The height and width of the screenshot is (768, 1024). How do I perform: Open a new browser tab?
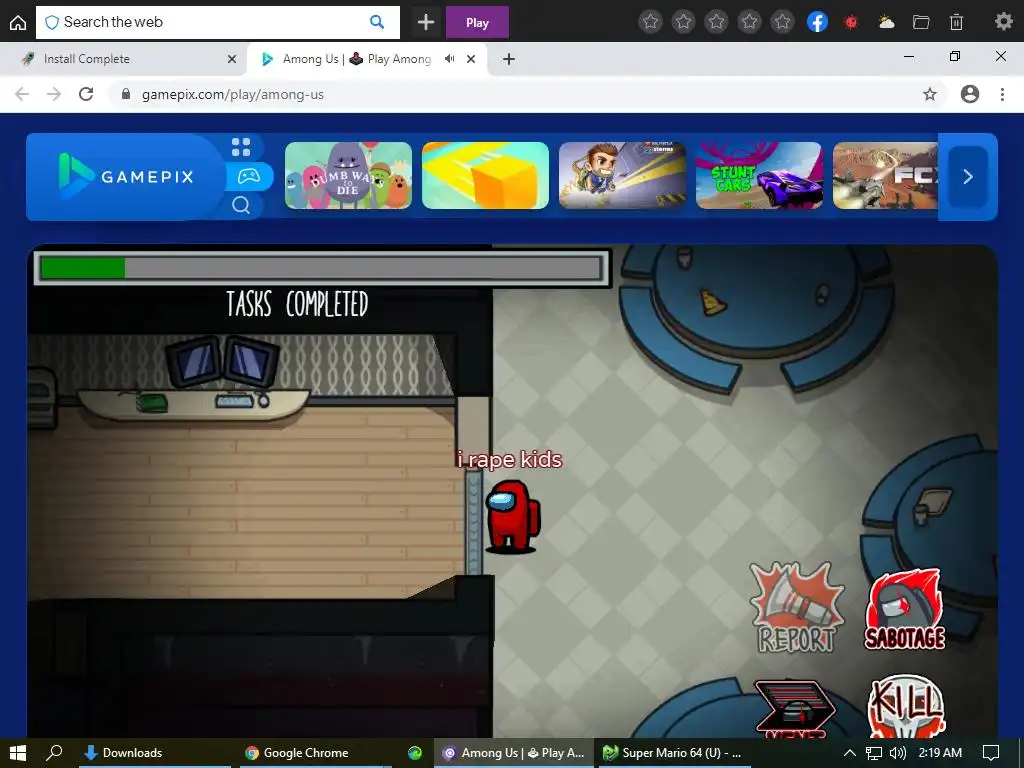click(509, 59)
